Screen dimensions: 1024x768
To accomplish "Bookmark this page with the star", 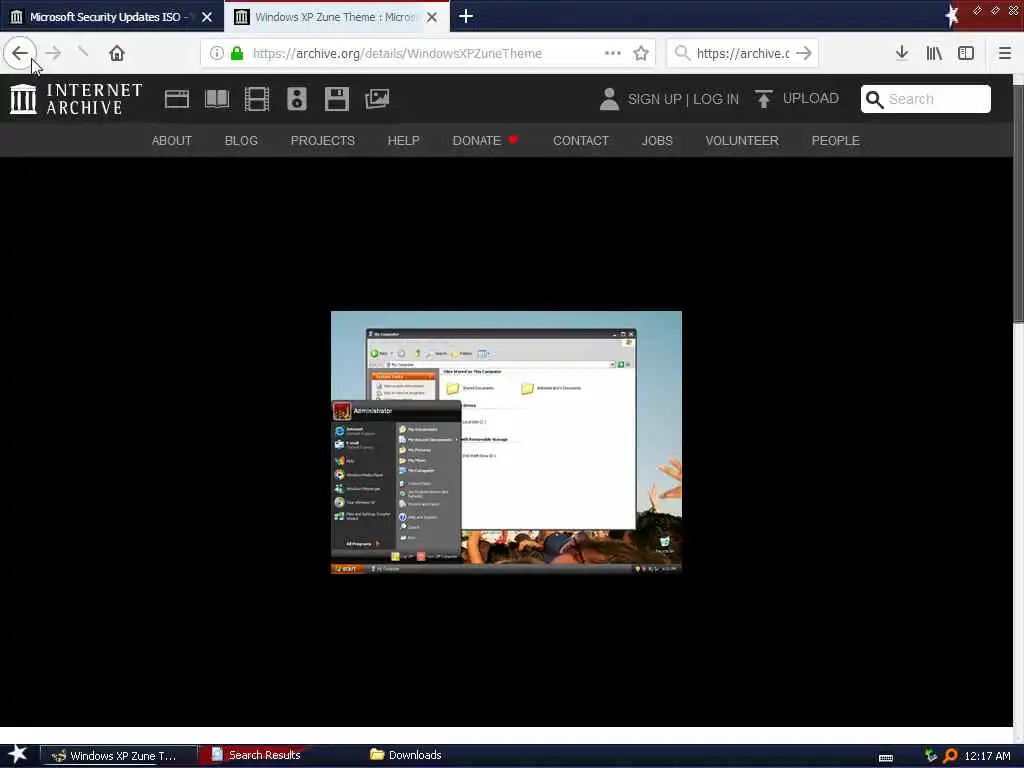I will point(641,53).
